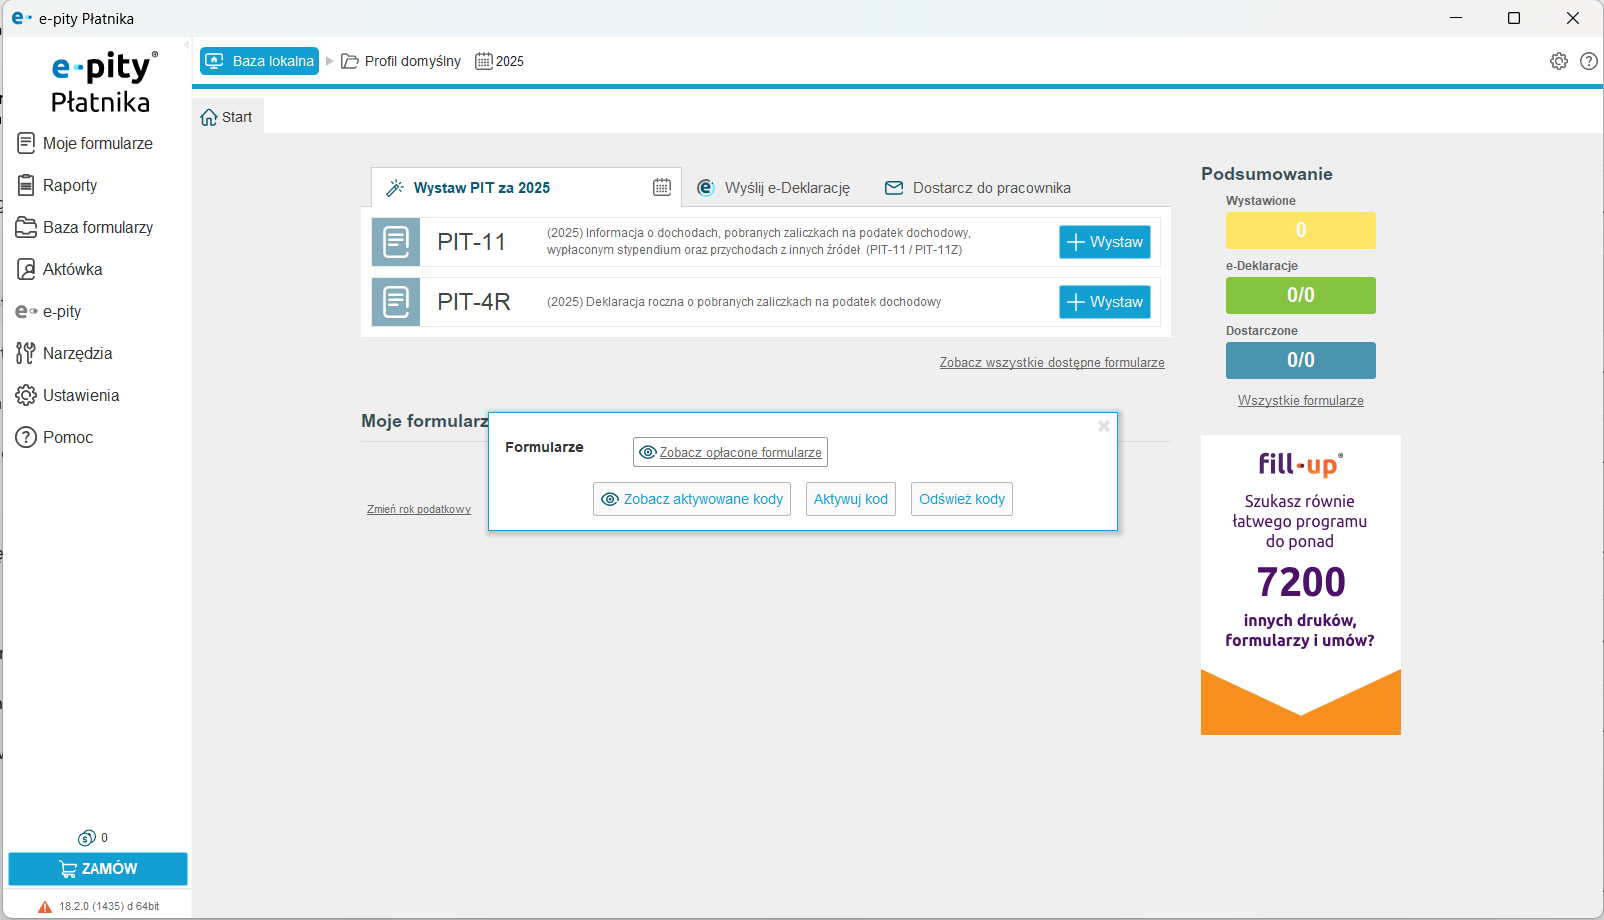Image resolution: width=1604 pixels, height=920 pixels.
Task: Click the help question mark icon
Action: 1588,61
